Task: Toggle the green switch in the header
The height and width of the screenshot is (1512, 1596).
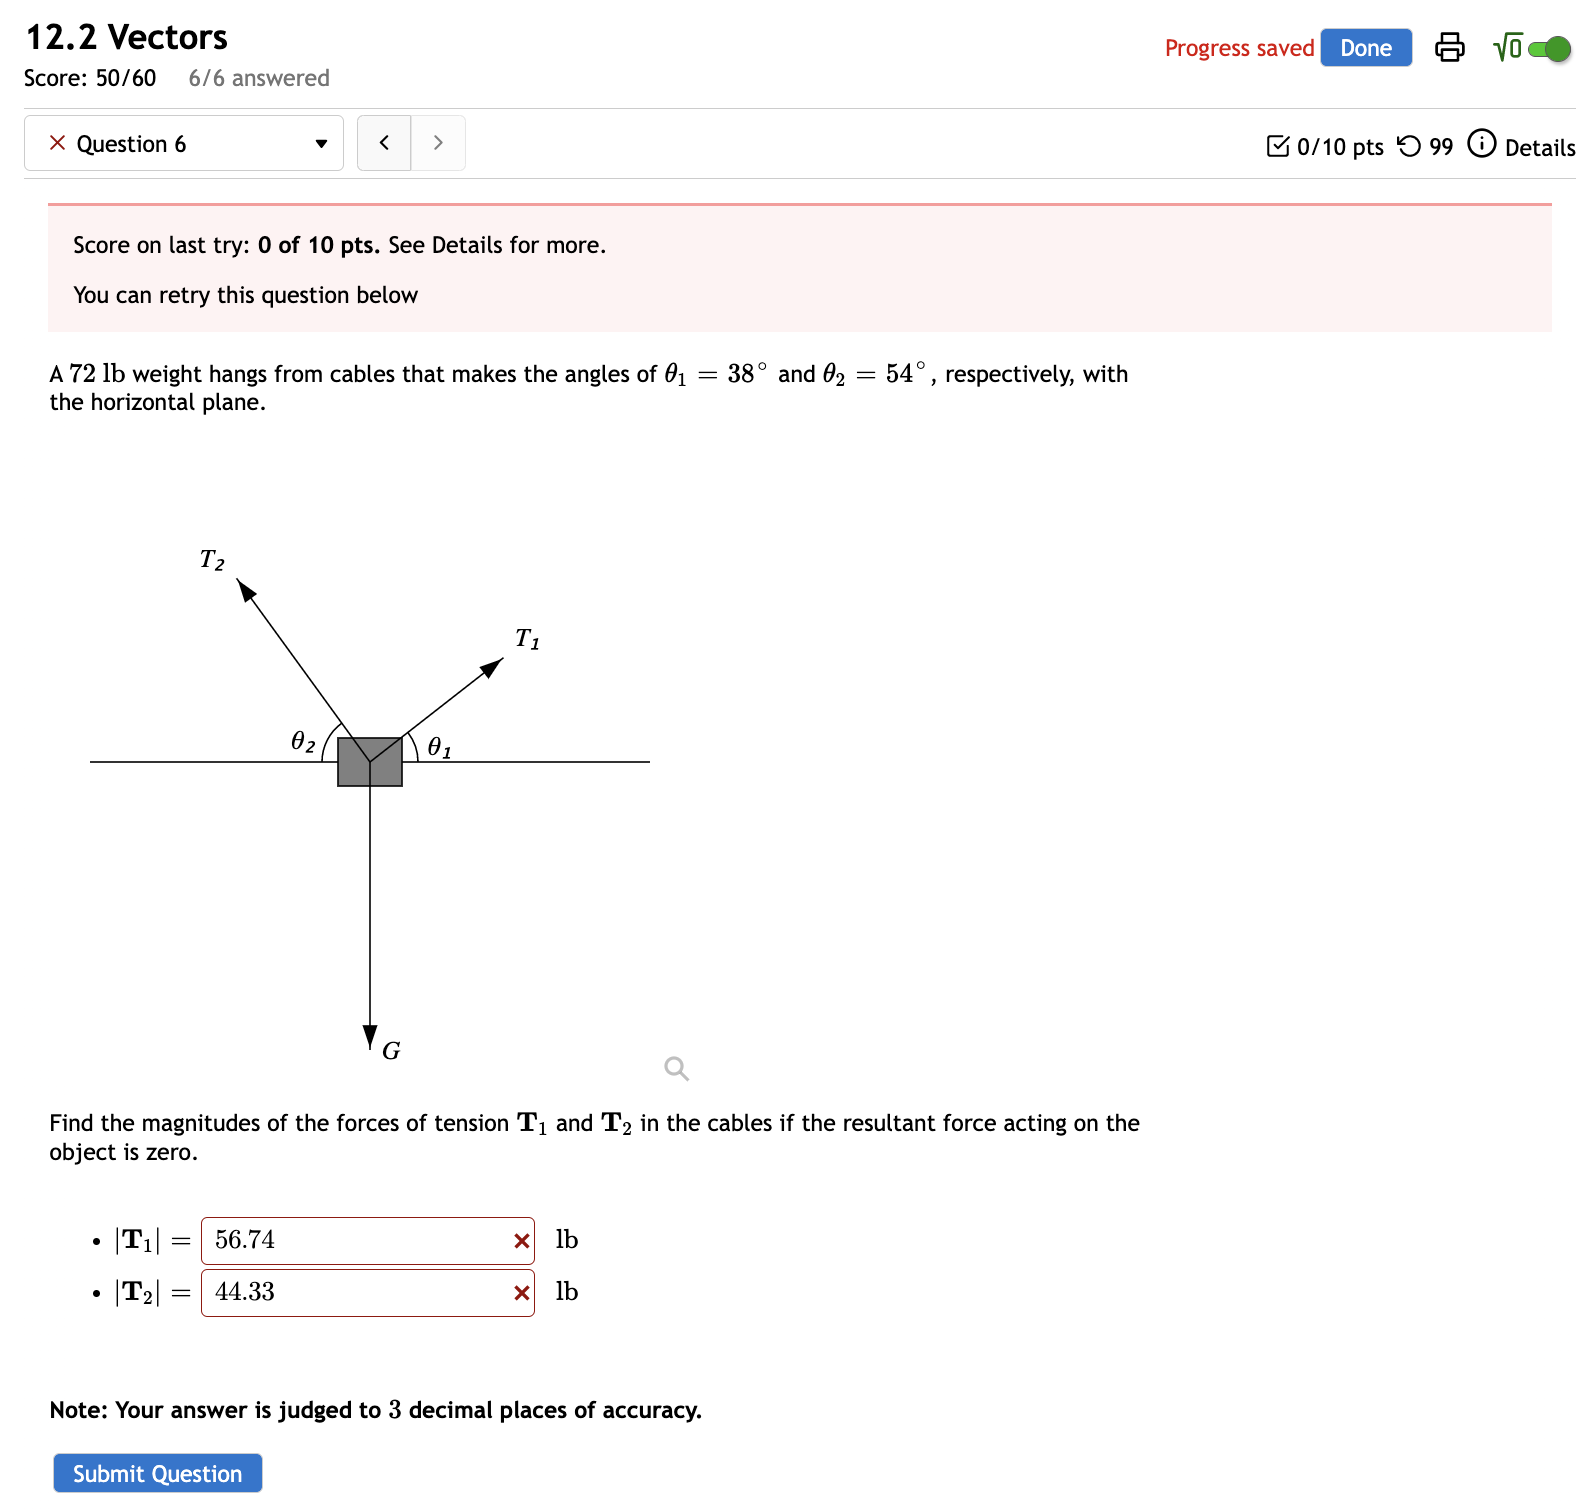Action: [1551, 47]
